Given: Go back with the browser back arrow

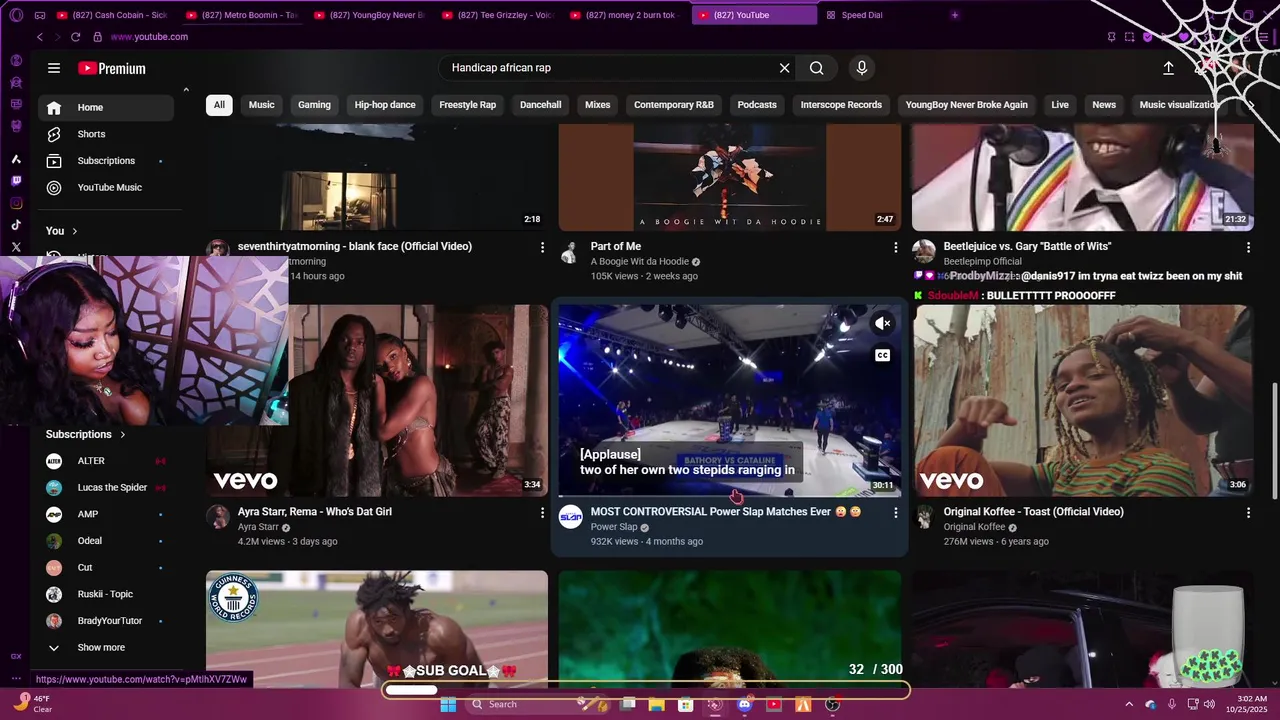Looking at the screenshot, I should [x=39, y=37].
